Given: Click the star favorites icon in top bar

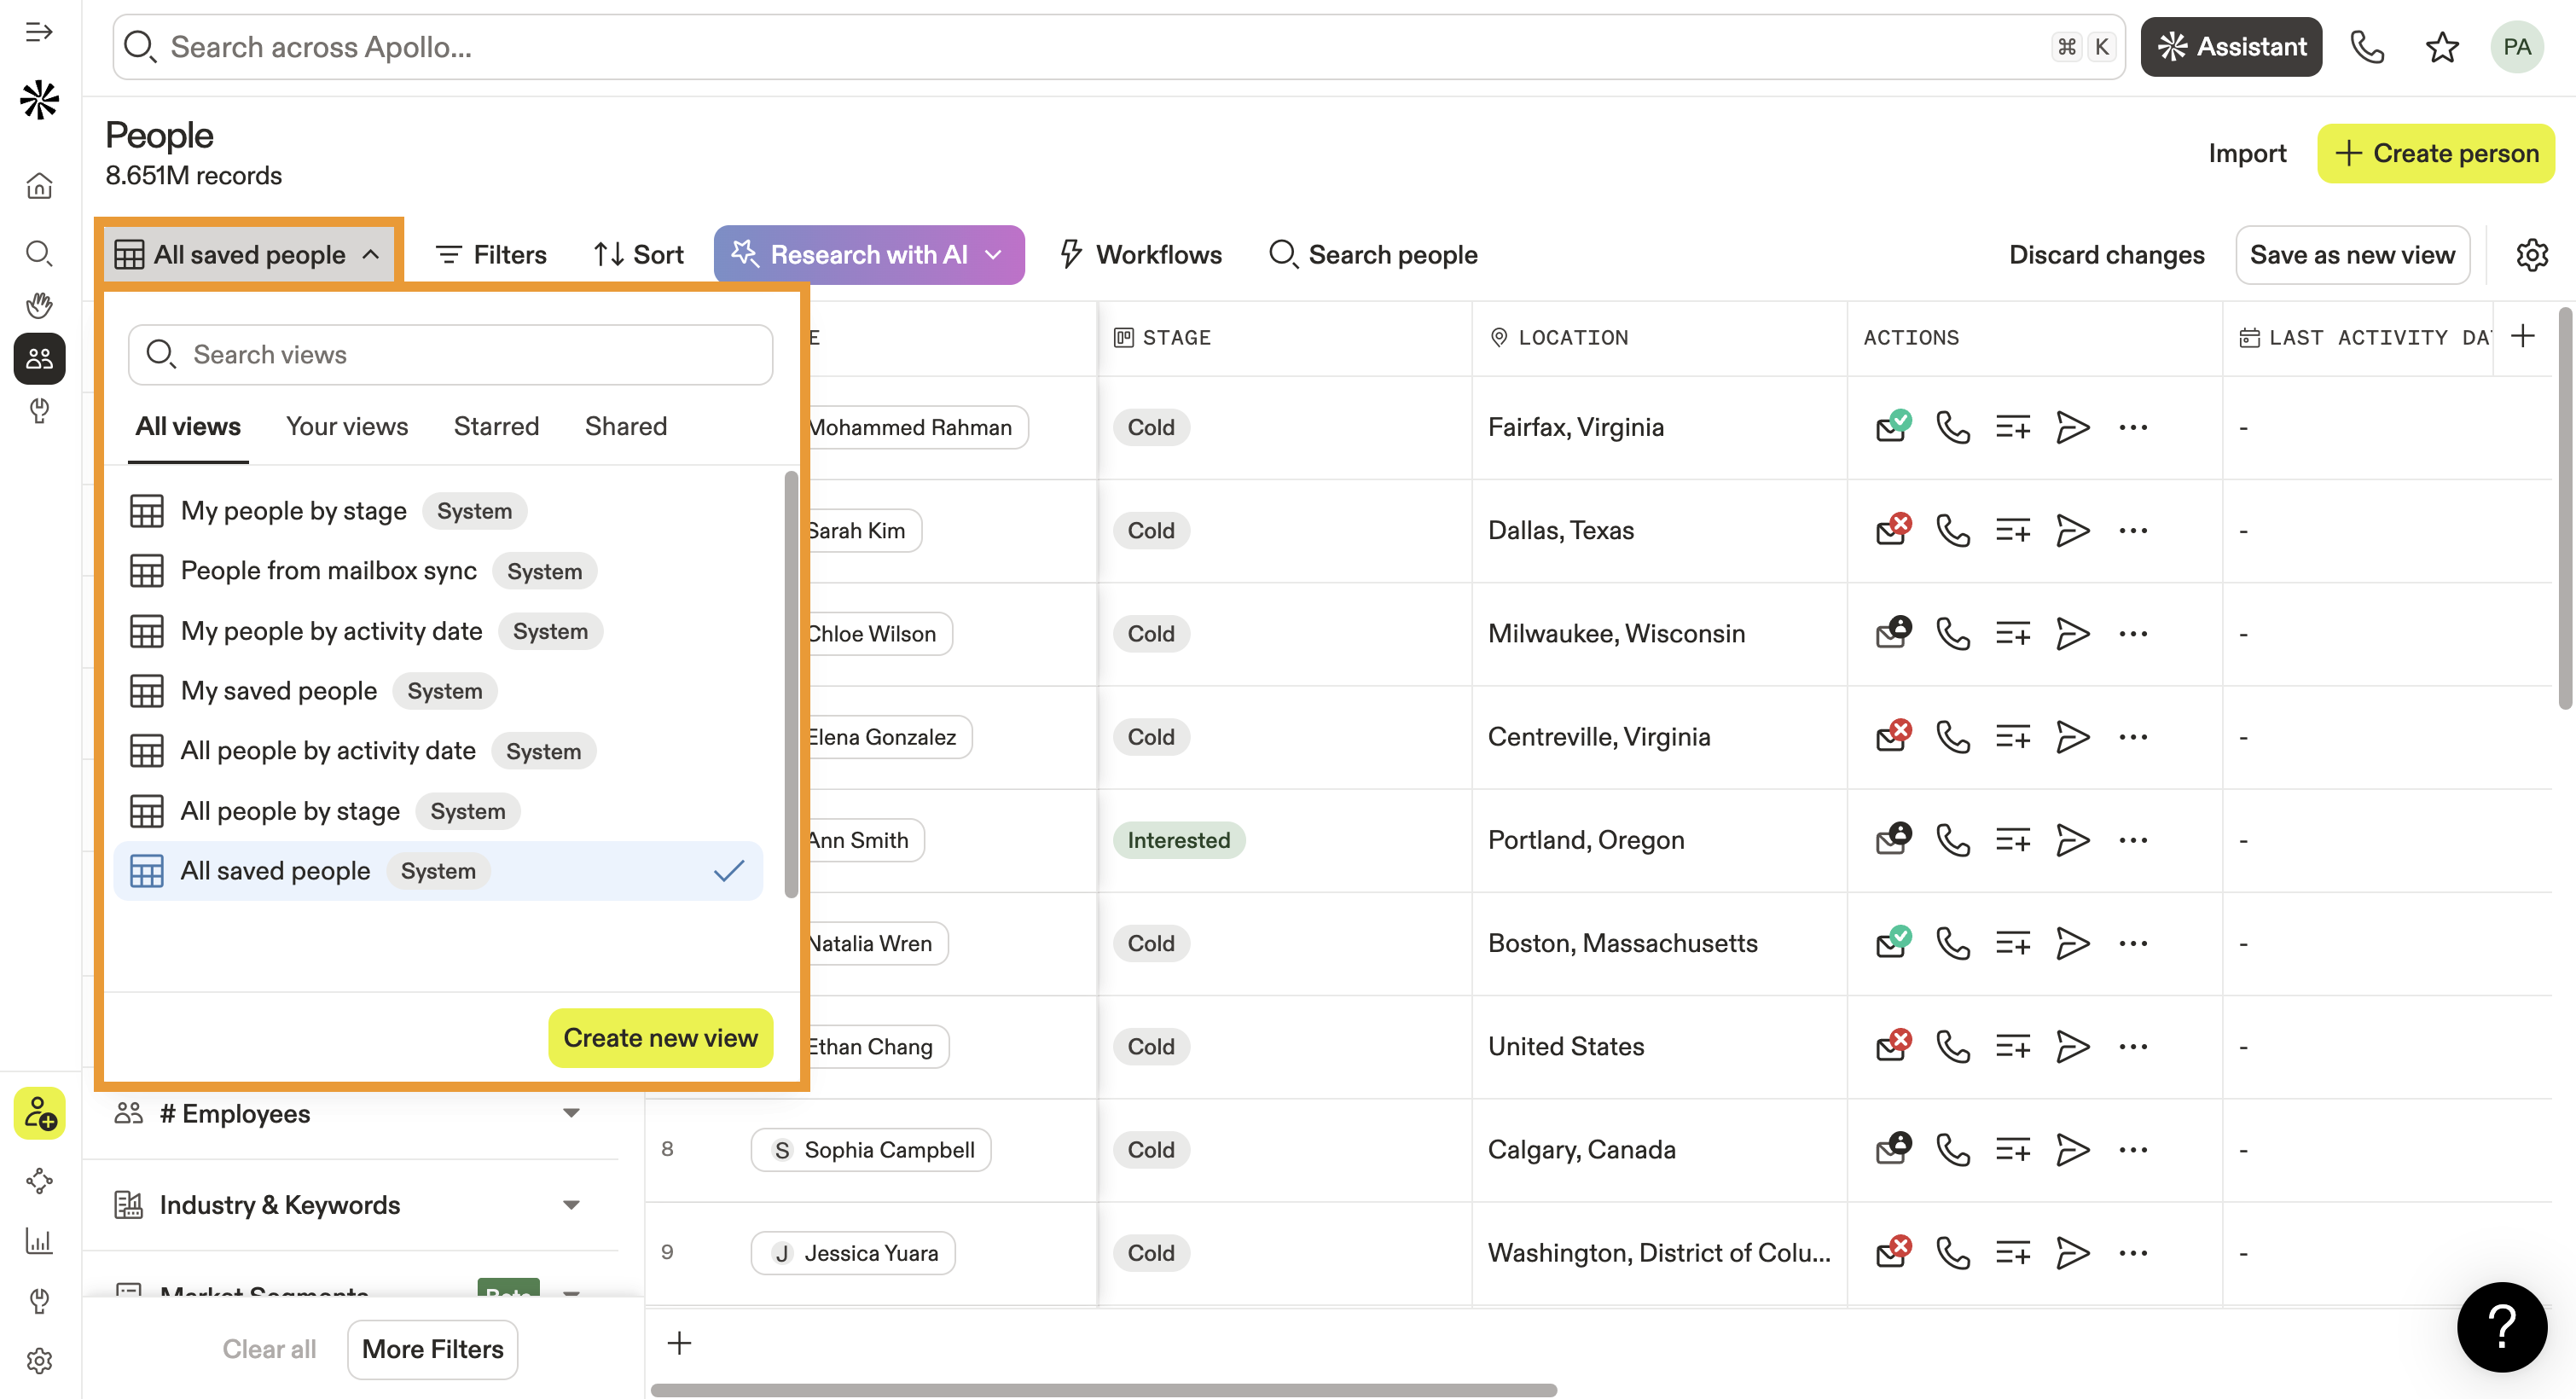Looking at the screenshot, I should (x=2441, y=47).
